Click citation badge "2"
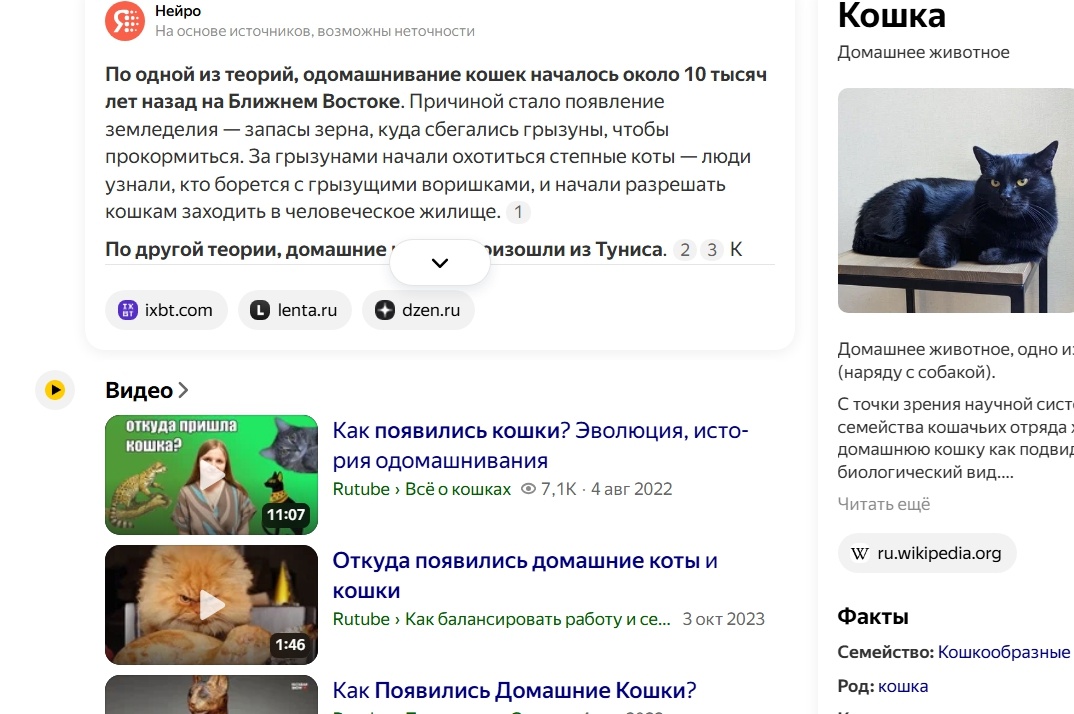Image resolution: width=1074 pixels, height=714 pixels. point(685,249)
